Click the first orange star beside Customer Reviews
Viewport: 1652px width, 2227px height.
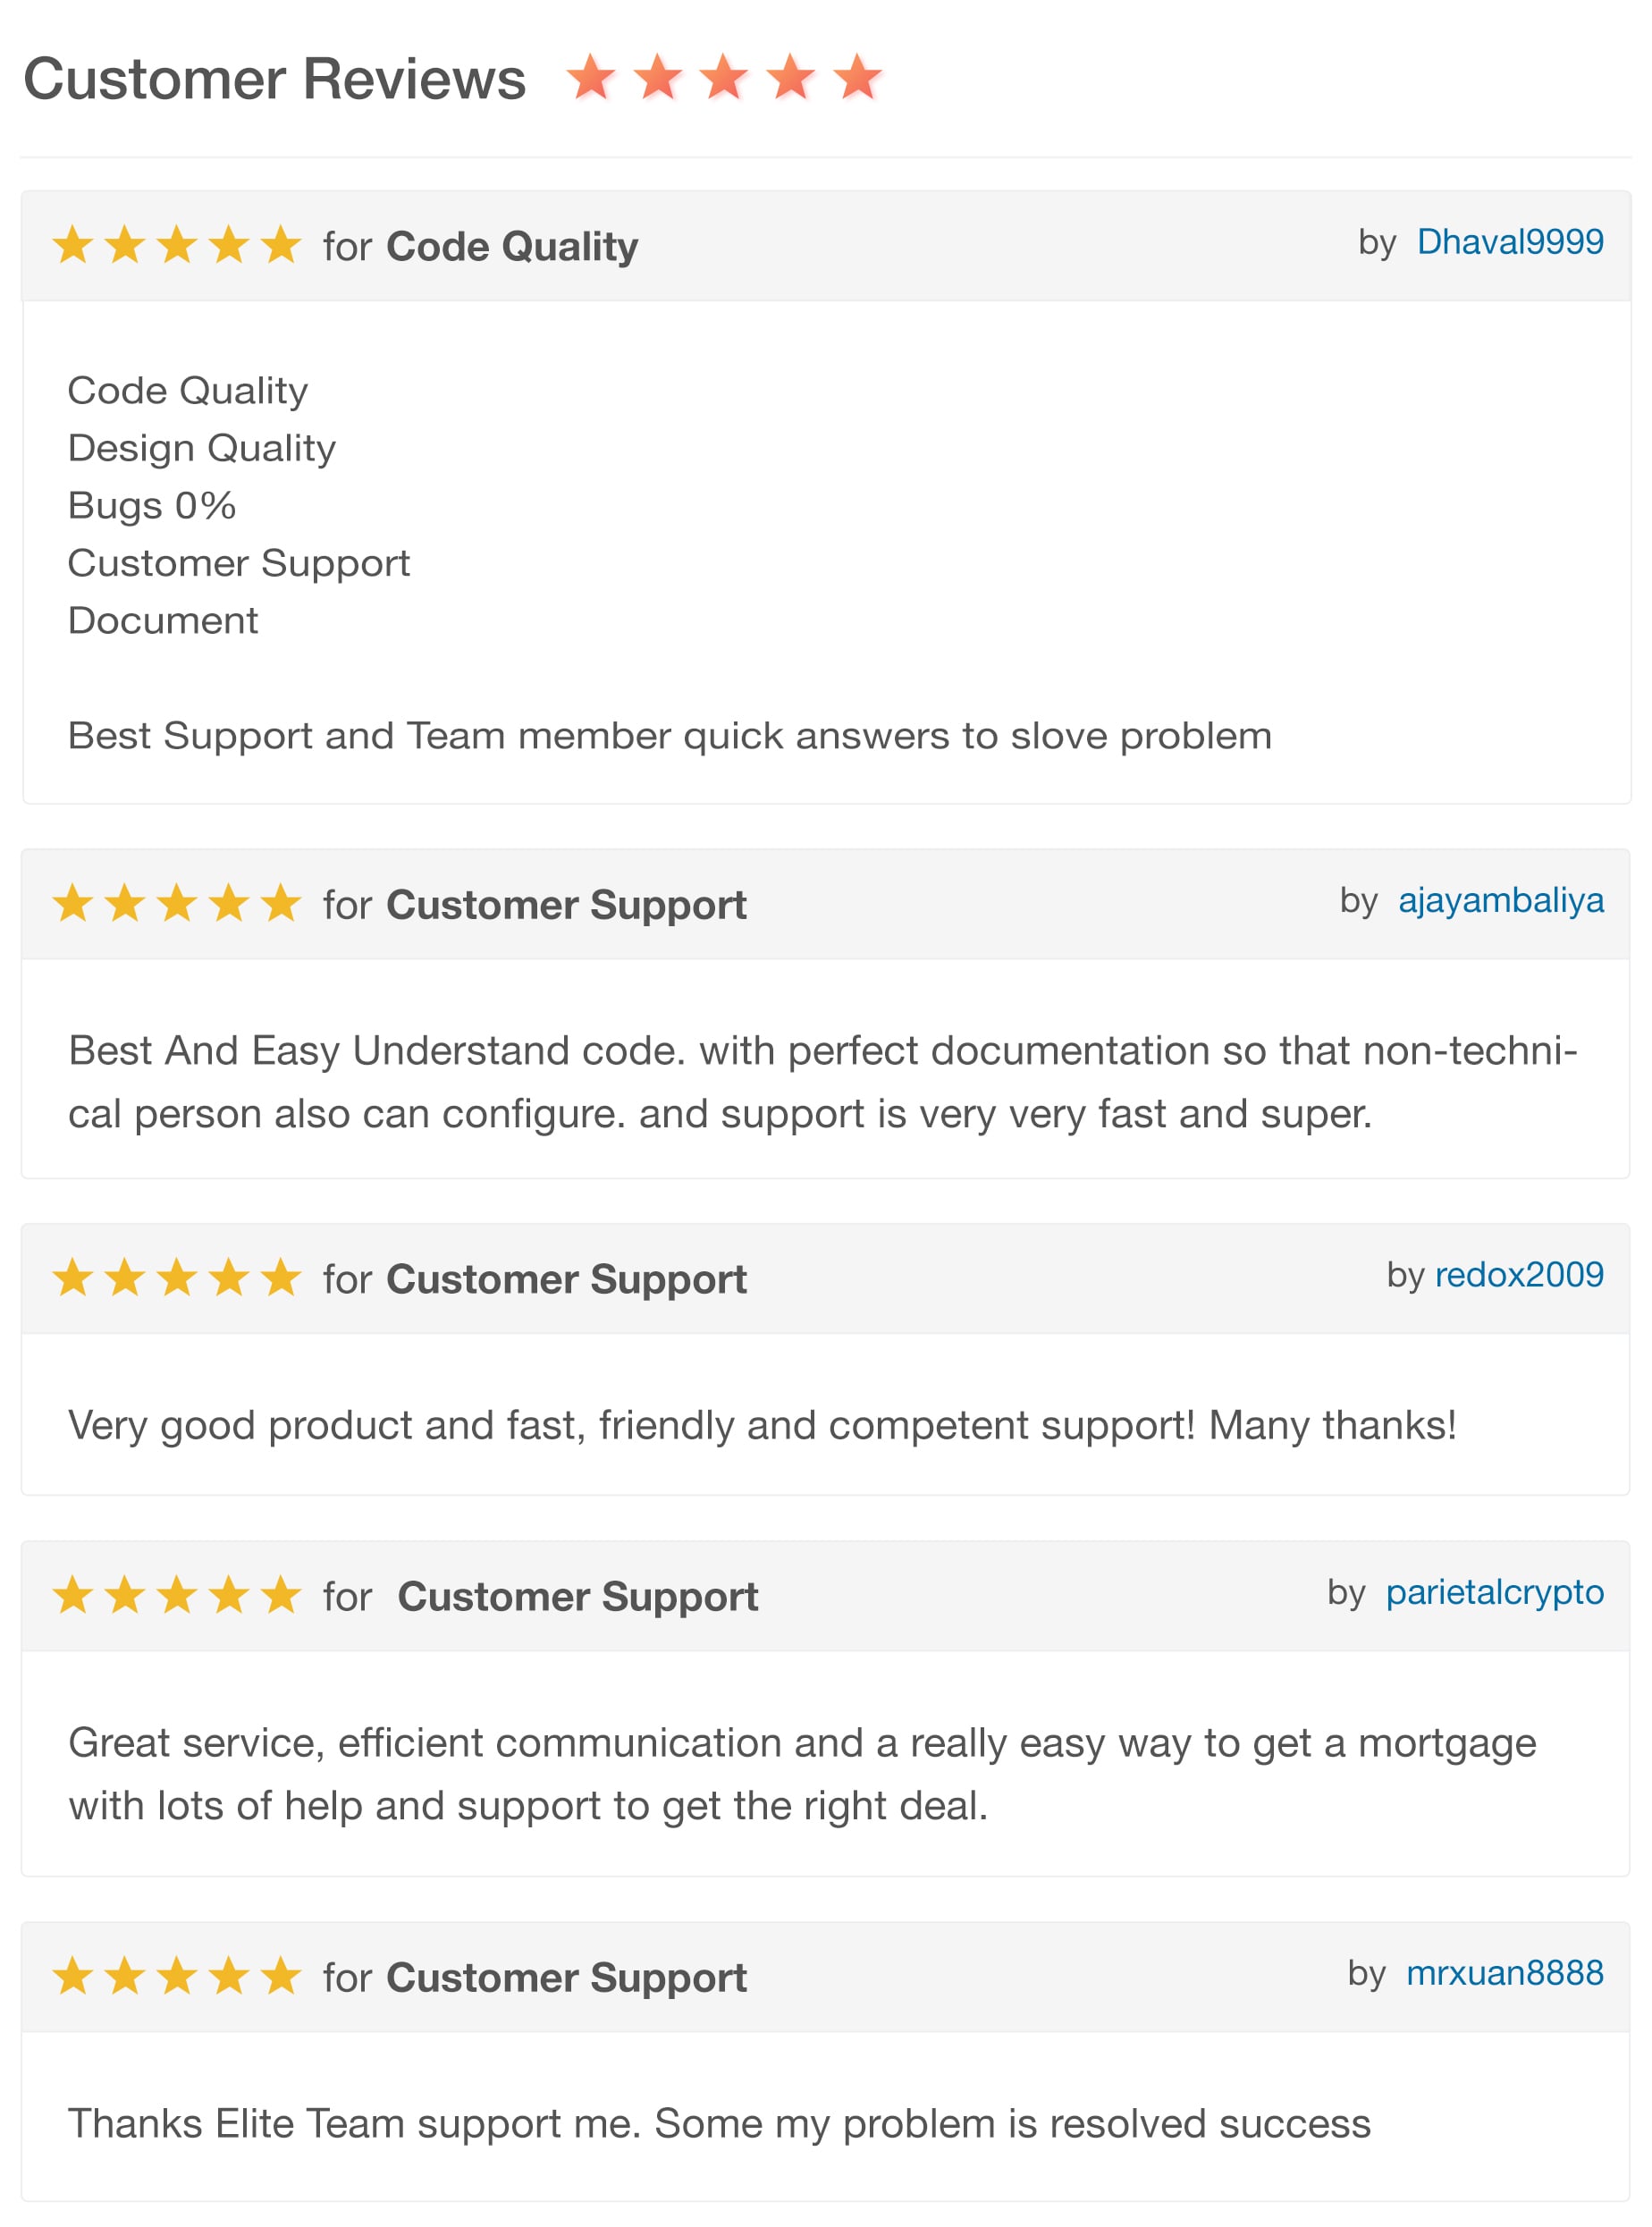591,78
